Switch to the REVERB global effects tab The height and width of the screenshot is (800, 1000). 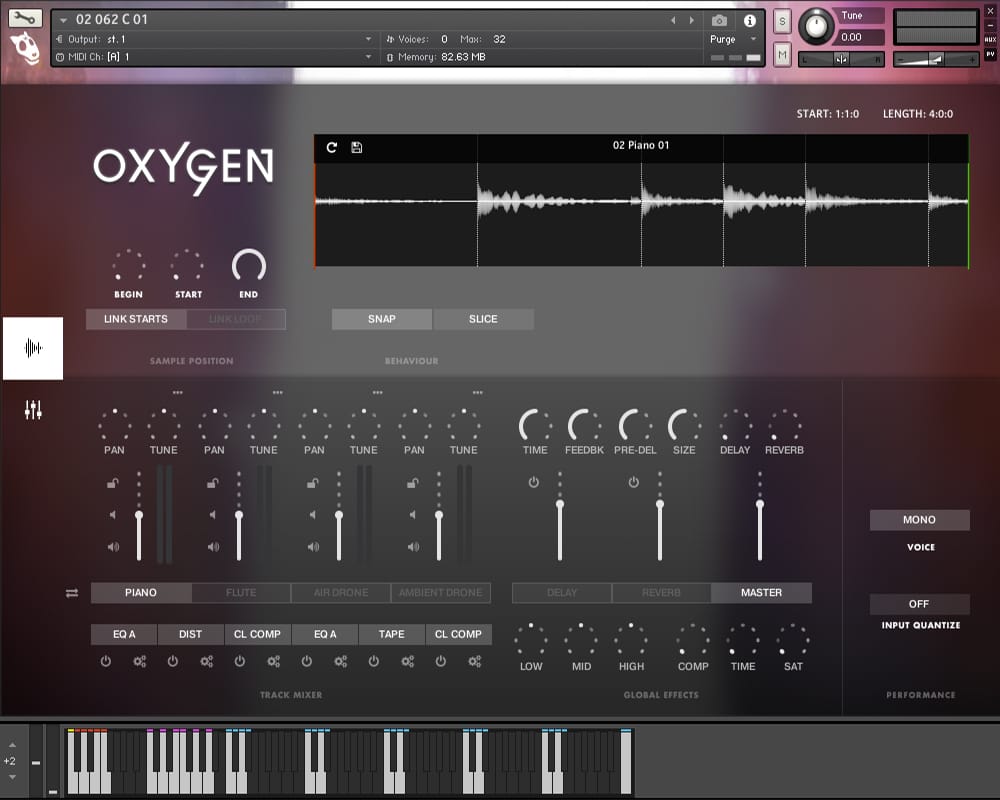pos(661,593)
